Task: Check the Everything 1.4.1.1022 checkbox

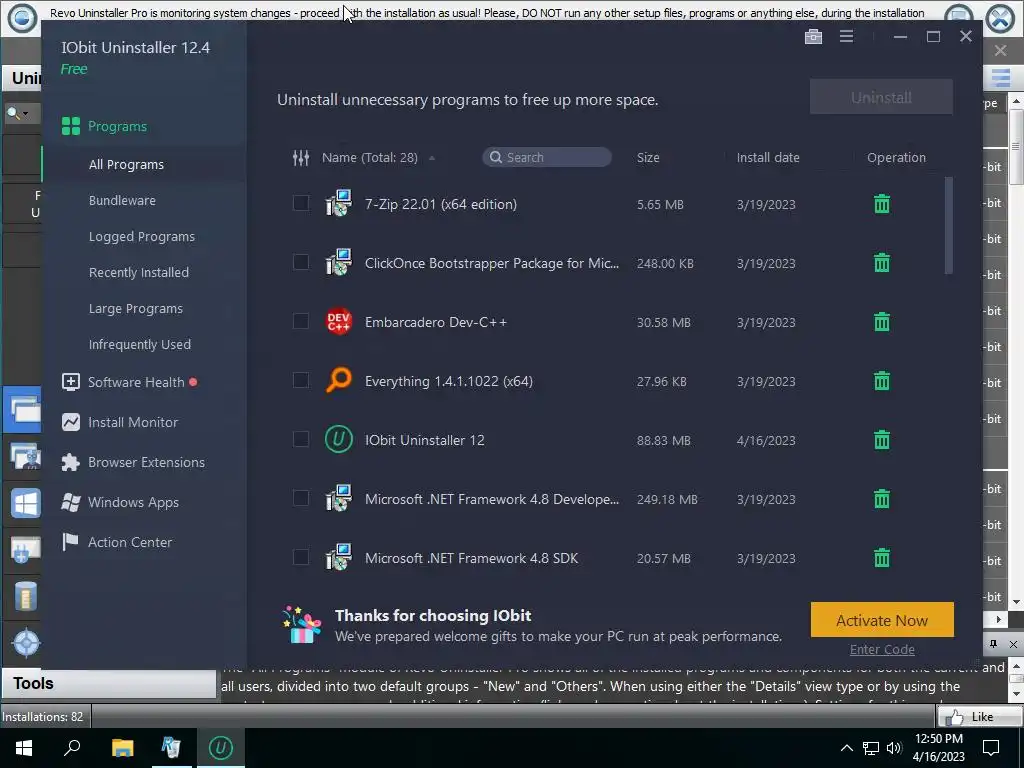Action: pos(300,380)
